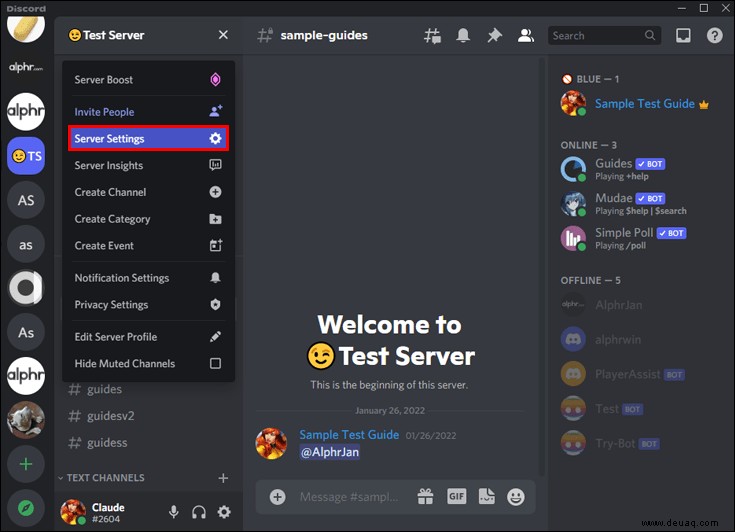
Task: Select Create Category menu entry
Action: click(148, 219)
